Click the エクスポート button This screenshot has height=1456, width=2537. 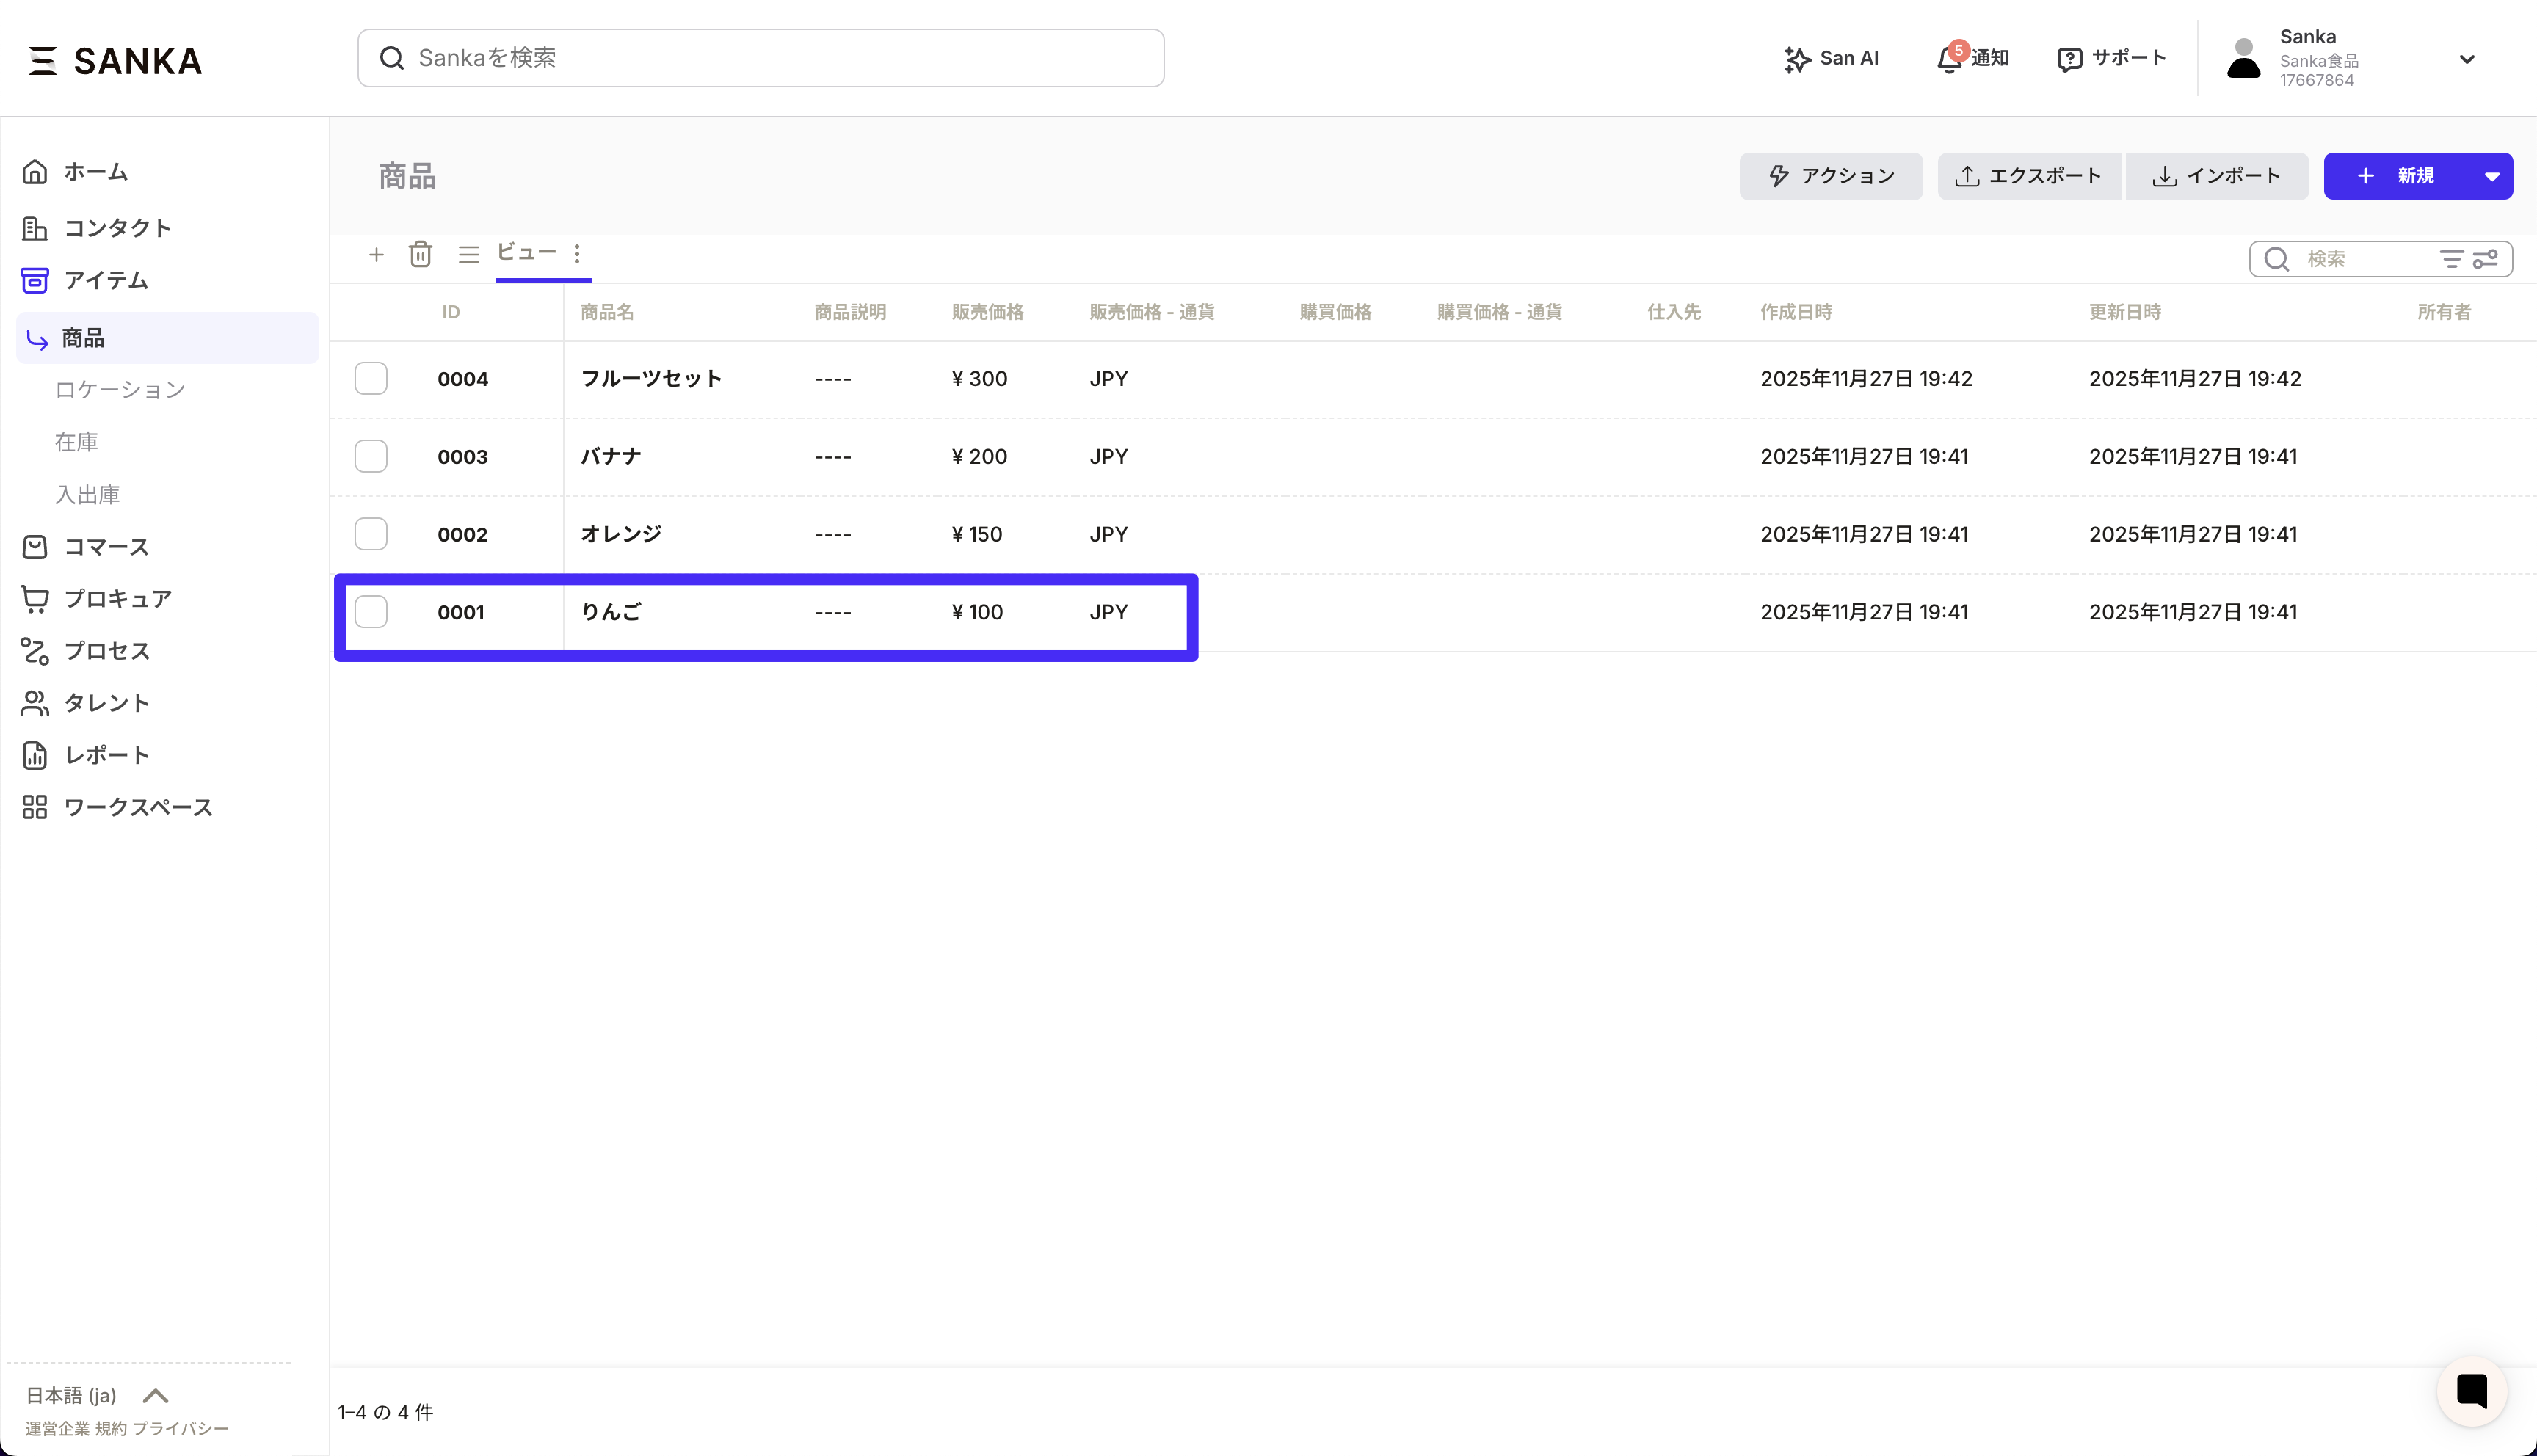point(2028,176)
